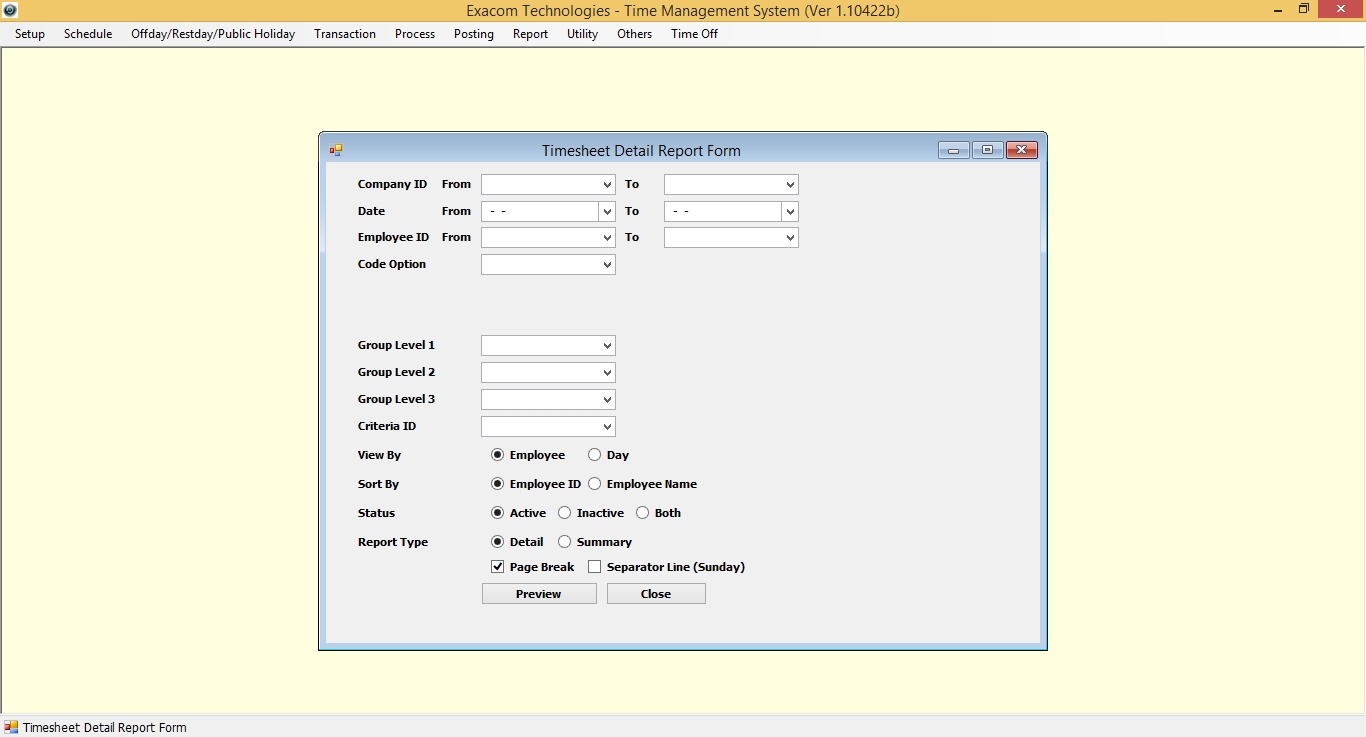The height and width of the screenshot is (737, 1366).
Task: Expand the Company ID From dropdown
Action: 607,185
